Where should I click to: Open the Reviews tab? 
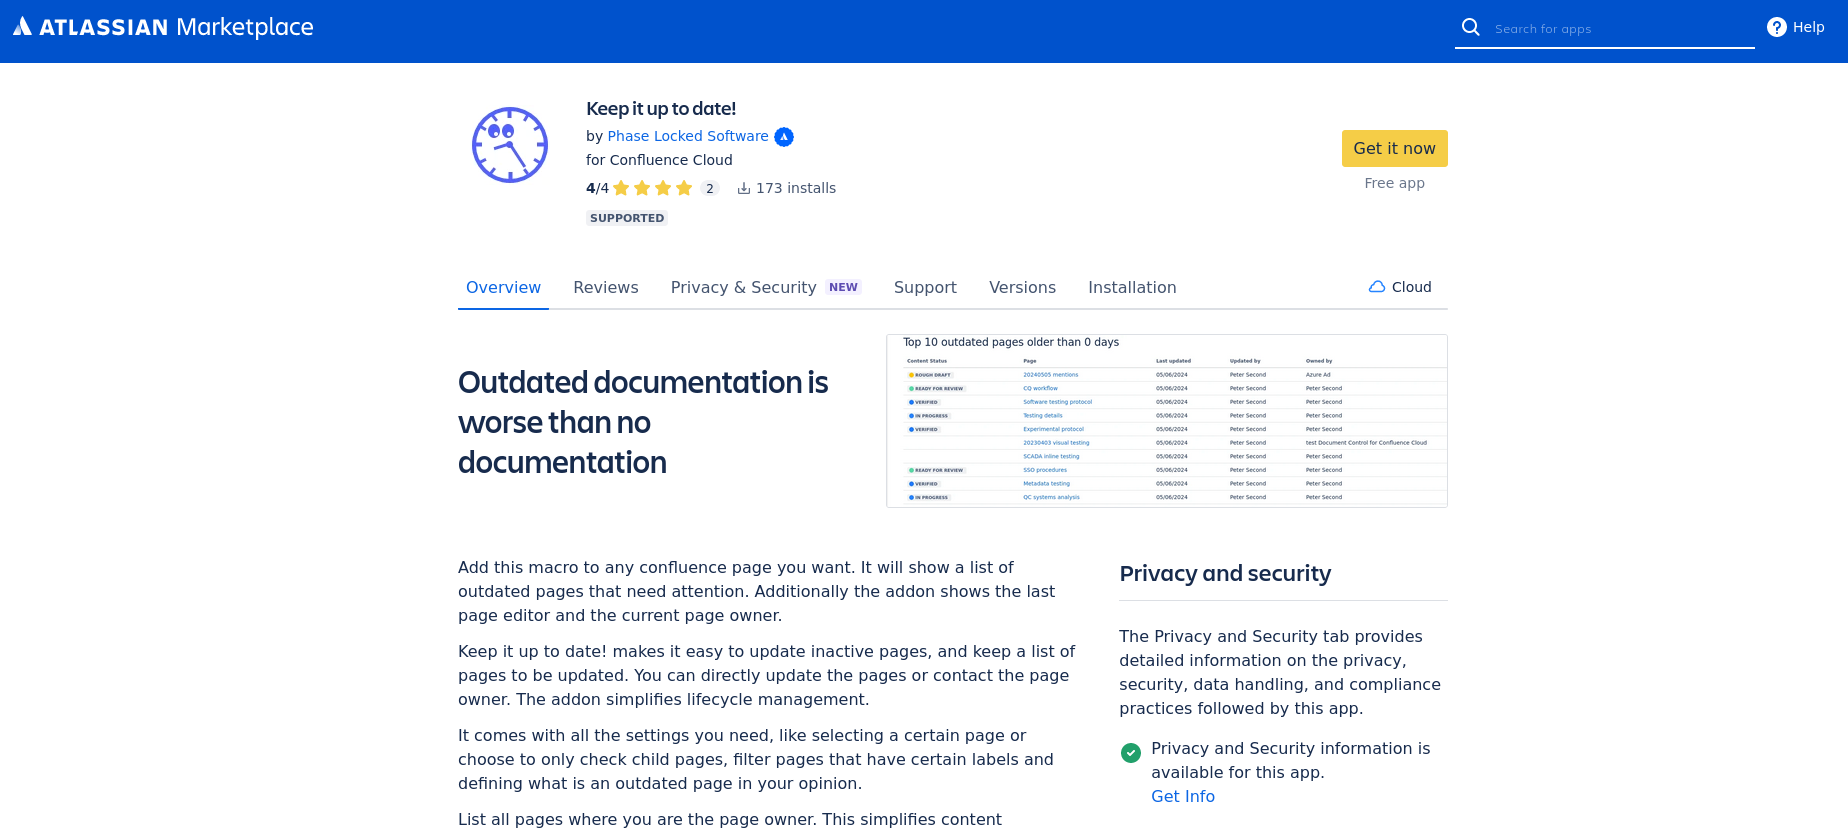pyautogui.click(x=605, y=287)
